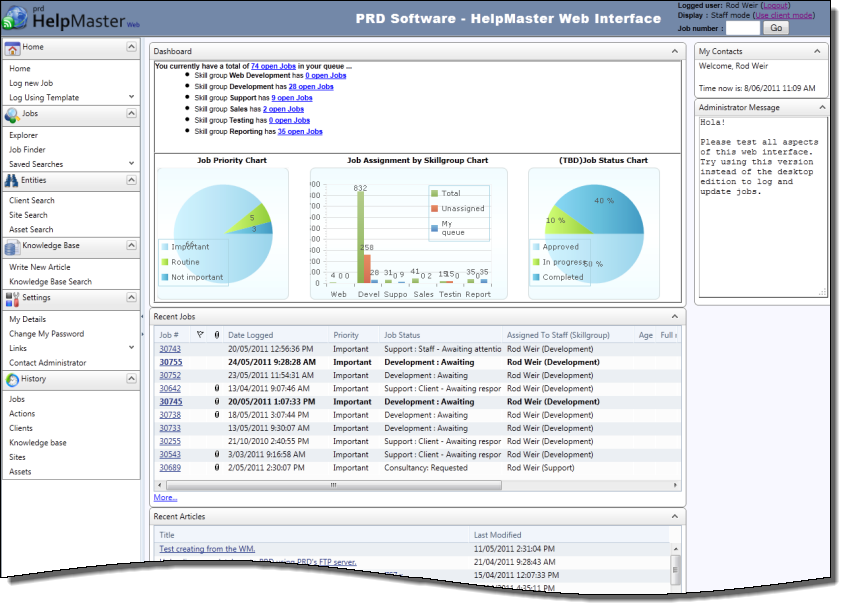This screenshot has height=612, width=847.
Task: Click the Last Modified column header
Action: [497, 535]
